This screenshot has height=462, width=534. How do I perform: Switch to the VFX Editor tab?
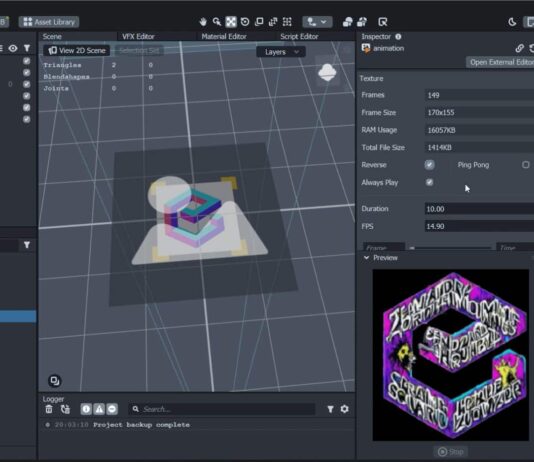[138, 36]
